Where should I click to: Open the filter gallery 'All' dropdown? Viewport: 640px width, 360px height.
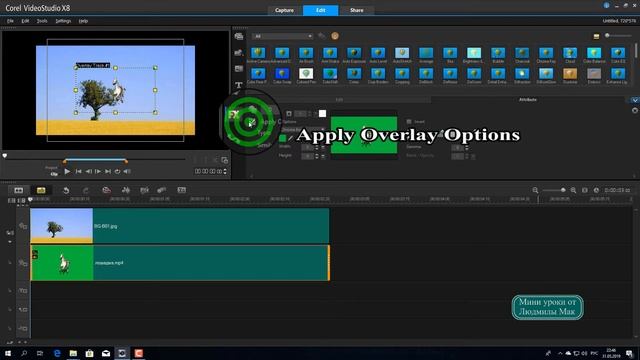[282, 36]
